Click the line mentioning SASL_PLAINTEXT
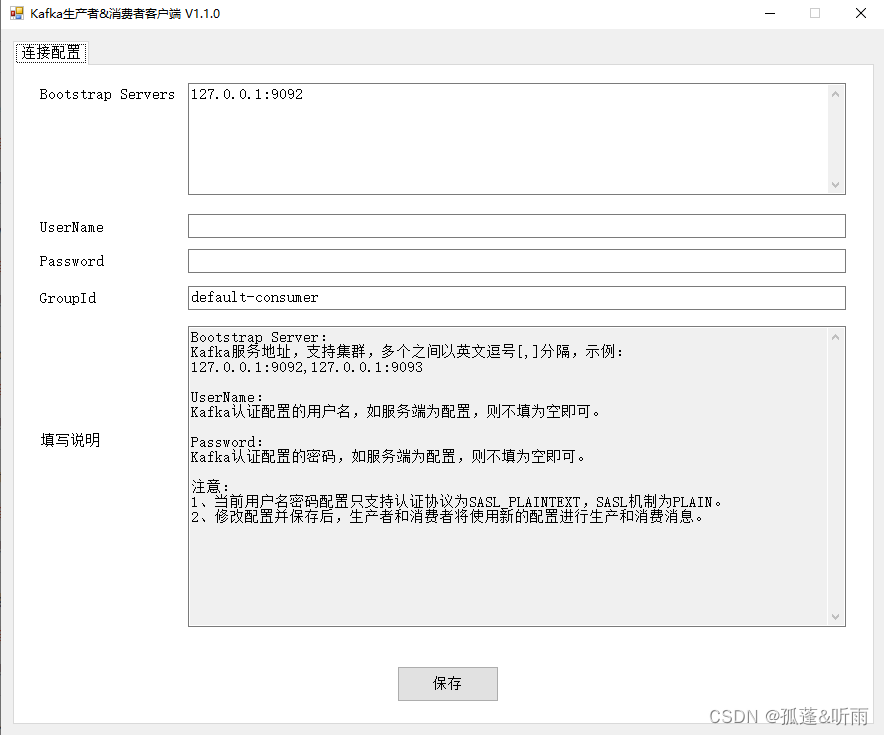This screenshot has height=735, width=884. tap(456, 502)
